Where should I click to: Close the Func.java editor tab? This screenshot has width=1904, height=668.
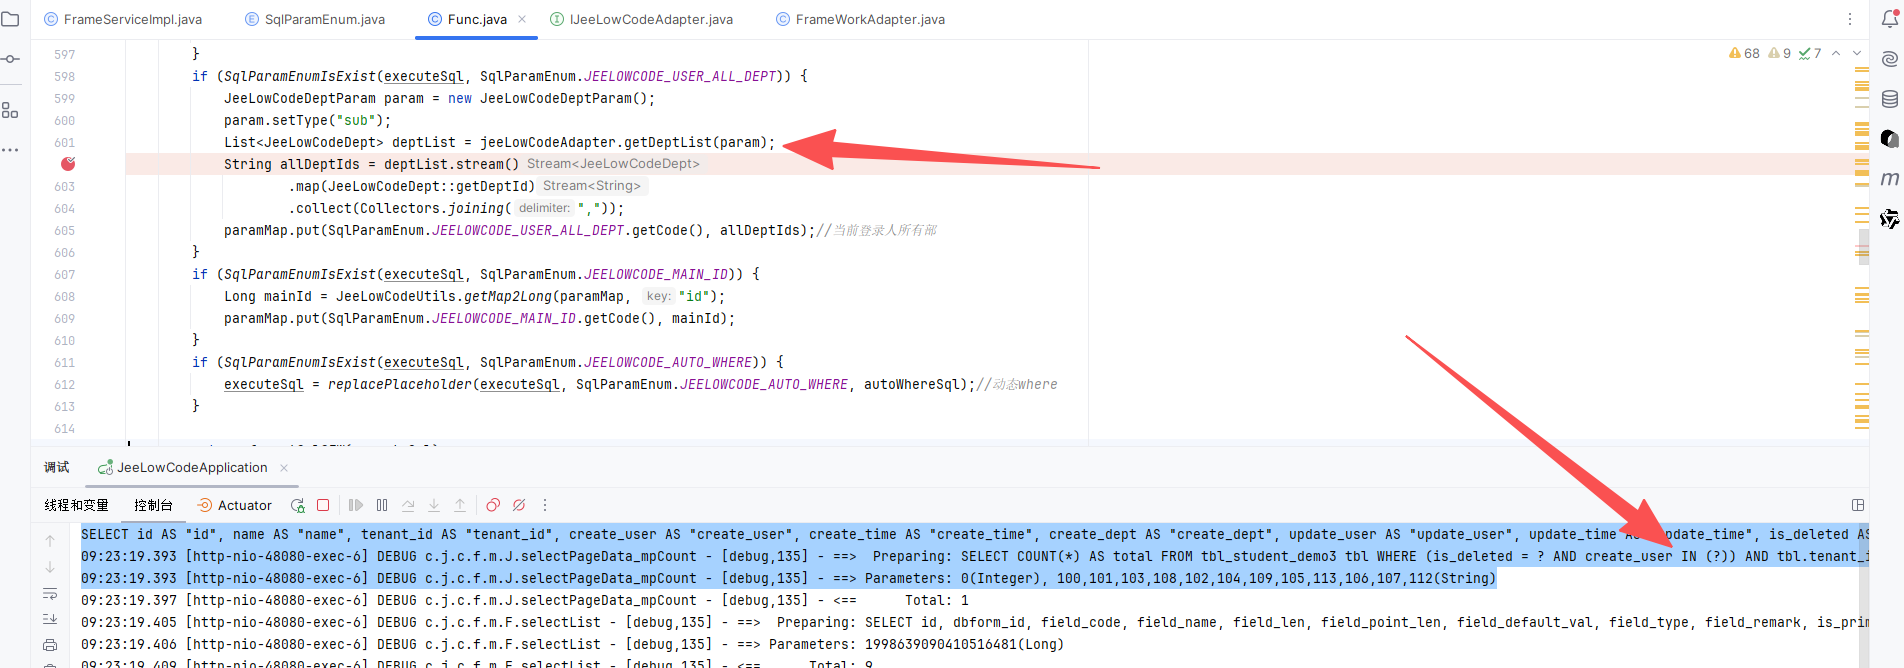(522, 19)
